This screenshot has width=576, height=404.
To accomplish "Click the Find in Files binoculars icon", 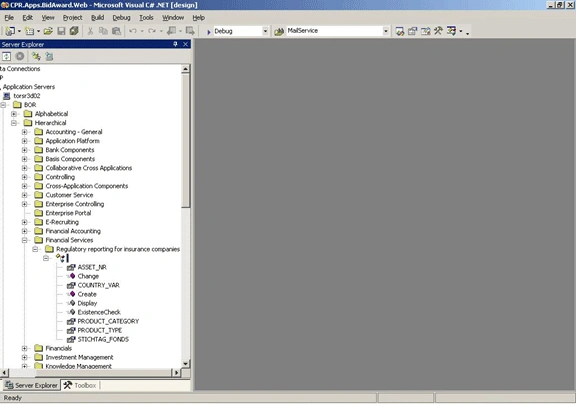I will (x=279, y=32).
